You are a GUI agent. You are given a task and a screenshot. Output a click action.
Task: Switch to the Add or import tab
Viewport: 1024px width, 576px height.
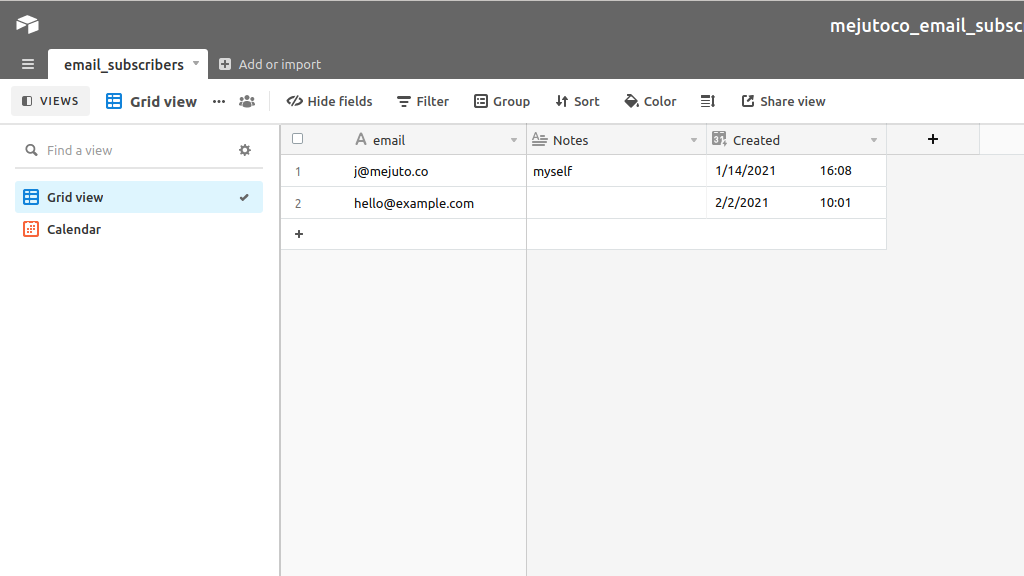click(x=269, y=64)
